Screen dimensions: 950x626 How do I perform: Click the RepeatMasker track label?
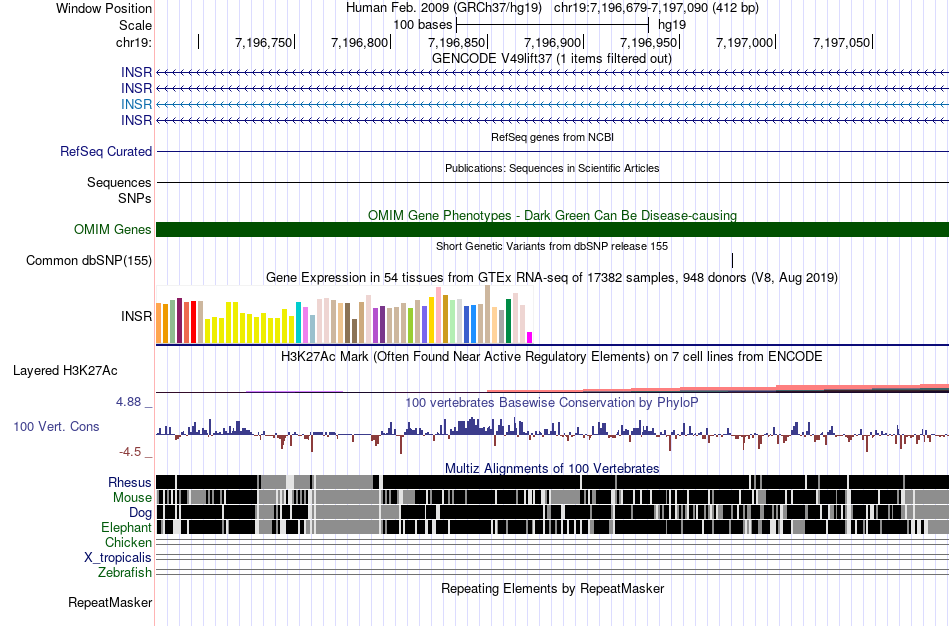110,602
